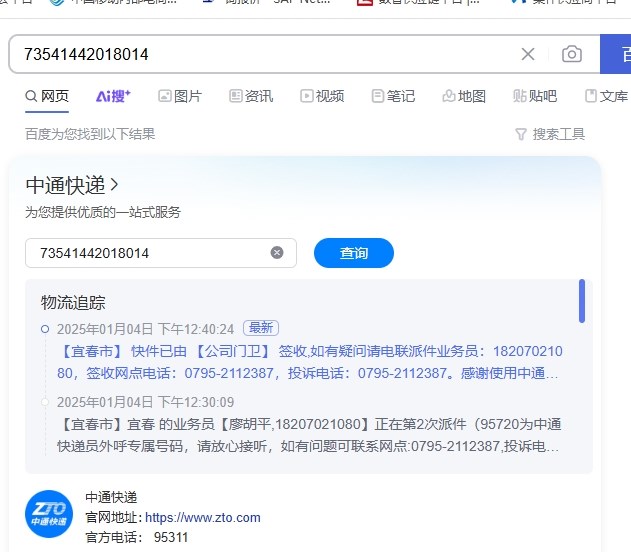Click the timestamp 2025年01月04日 下午12:30:09
The image size is (631, 552).
point(145,402)
